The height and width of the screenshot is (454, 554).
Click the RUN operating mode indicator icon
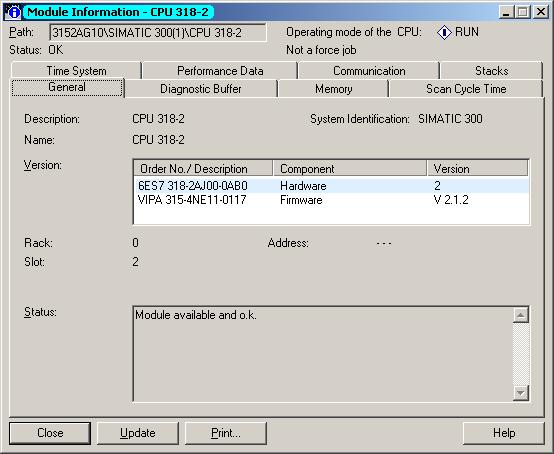pyautogui.click(x=444, y=33)
